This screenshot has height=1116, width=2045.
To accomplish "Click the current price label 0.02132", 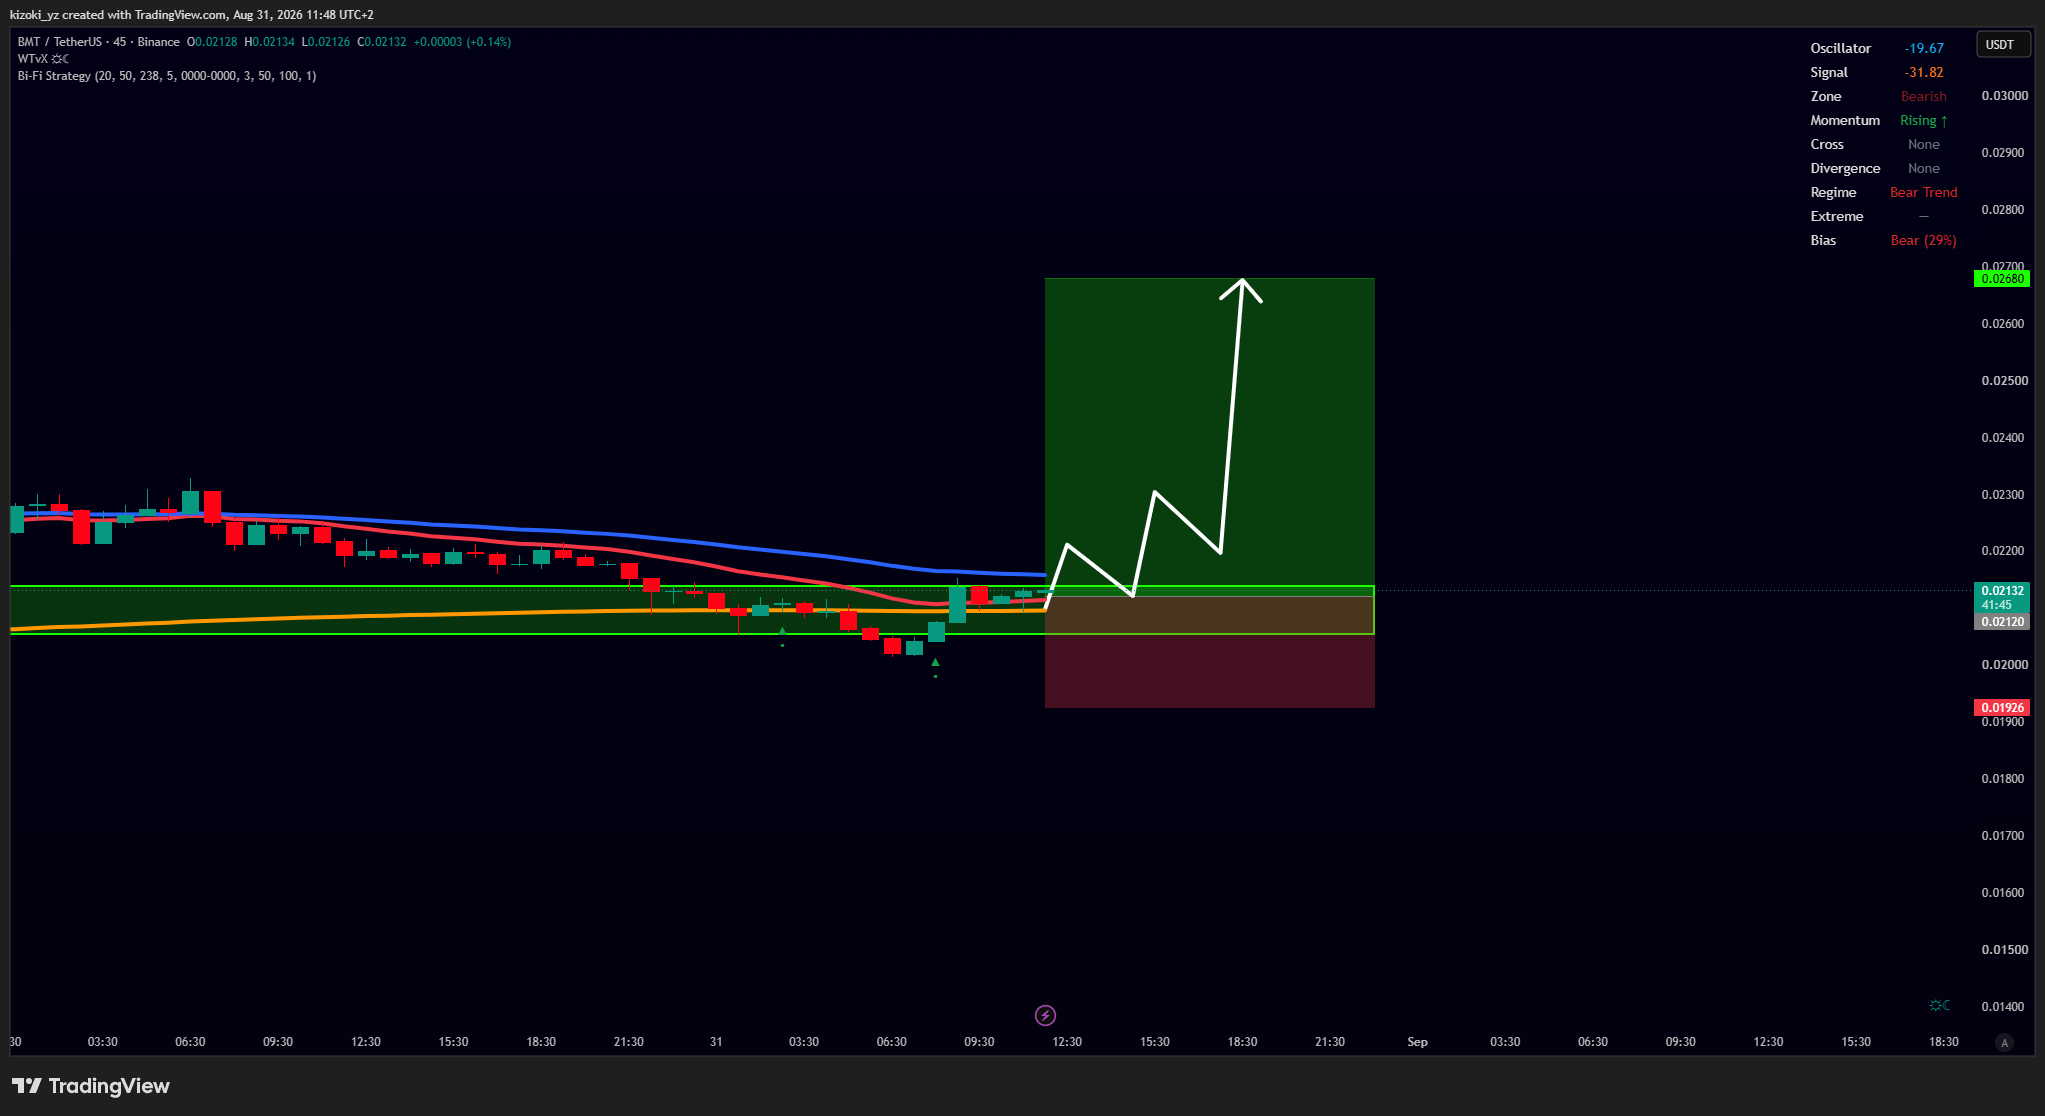I will click(x=2002, y=591).
